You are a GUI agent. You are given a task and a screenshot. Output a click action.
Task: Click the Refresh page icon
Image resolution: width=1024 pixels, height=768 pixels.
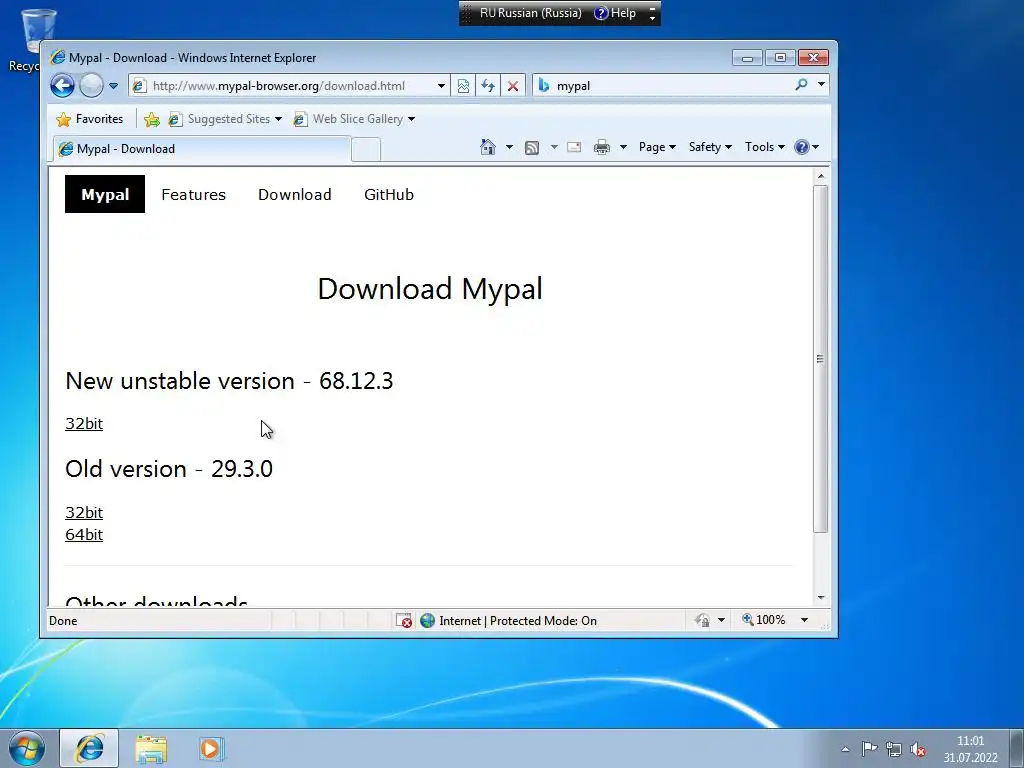tap(488, 86)
